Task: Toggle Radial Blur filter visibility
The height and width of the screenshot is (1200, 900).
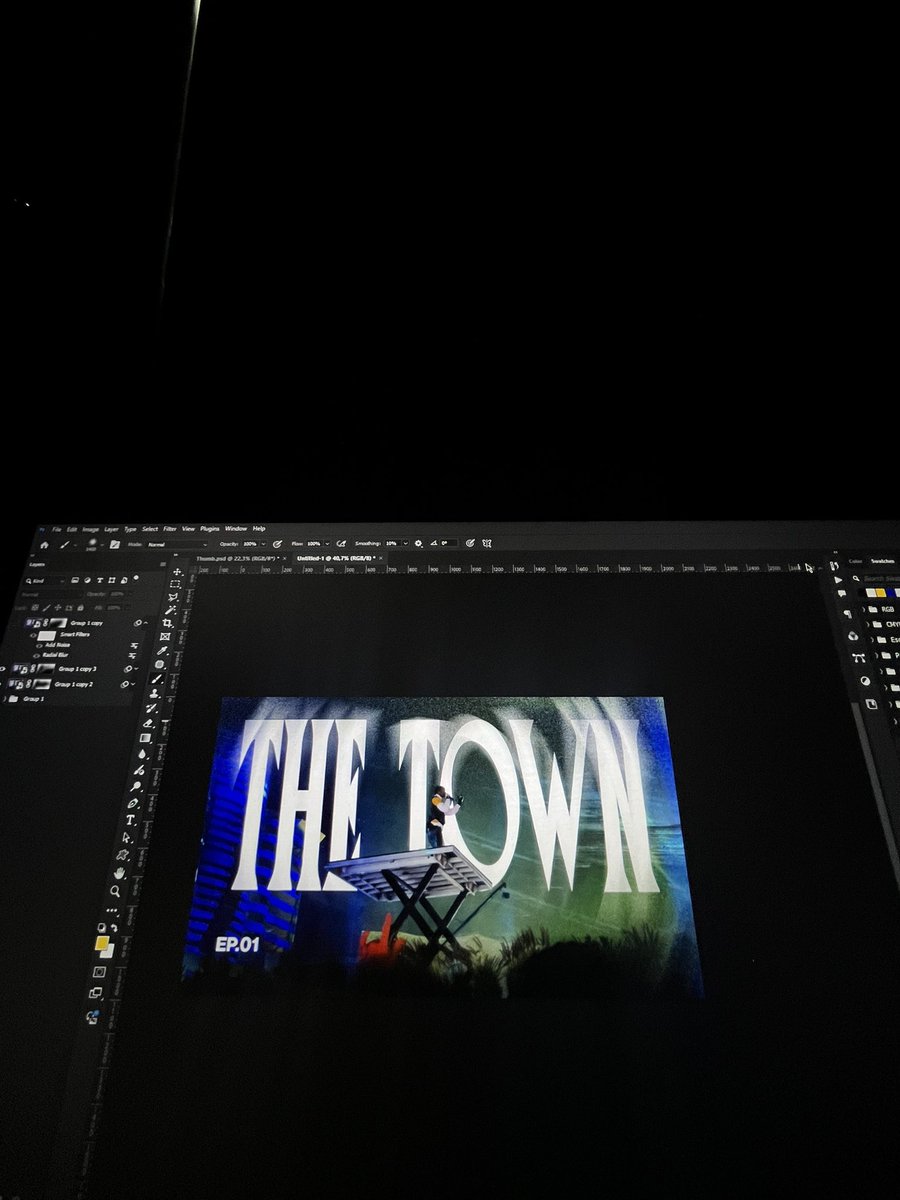Action: 36,656
